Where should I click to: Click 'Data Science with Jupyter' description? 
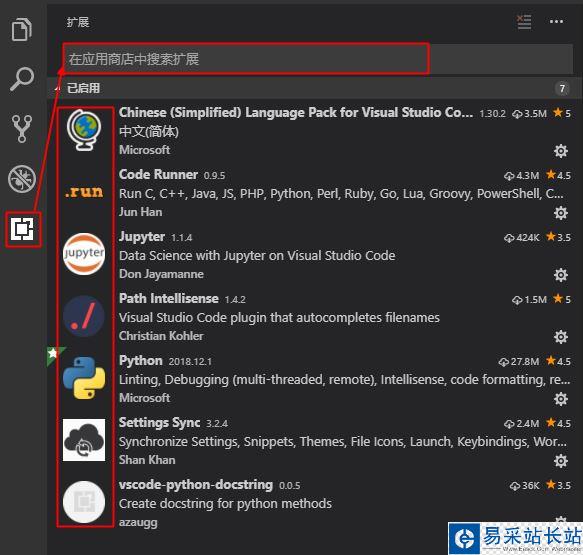tap(257, 256)
